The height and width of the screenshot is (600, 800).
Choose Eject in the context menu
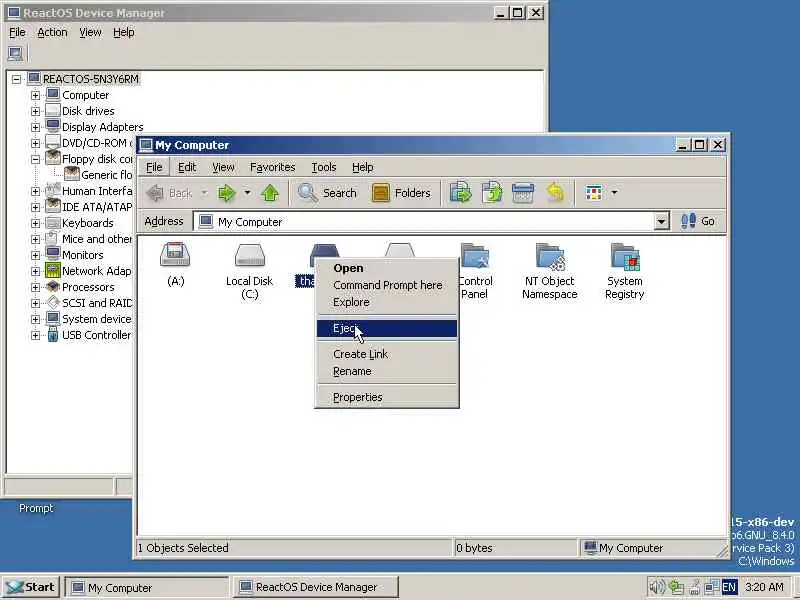(387, 329)
